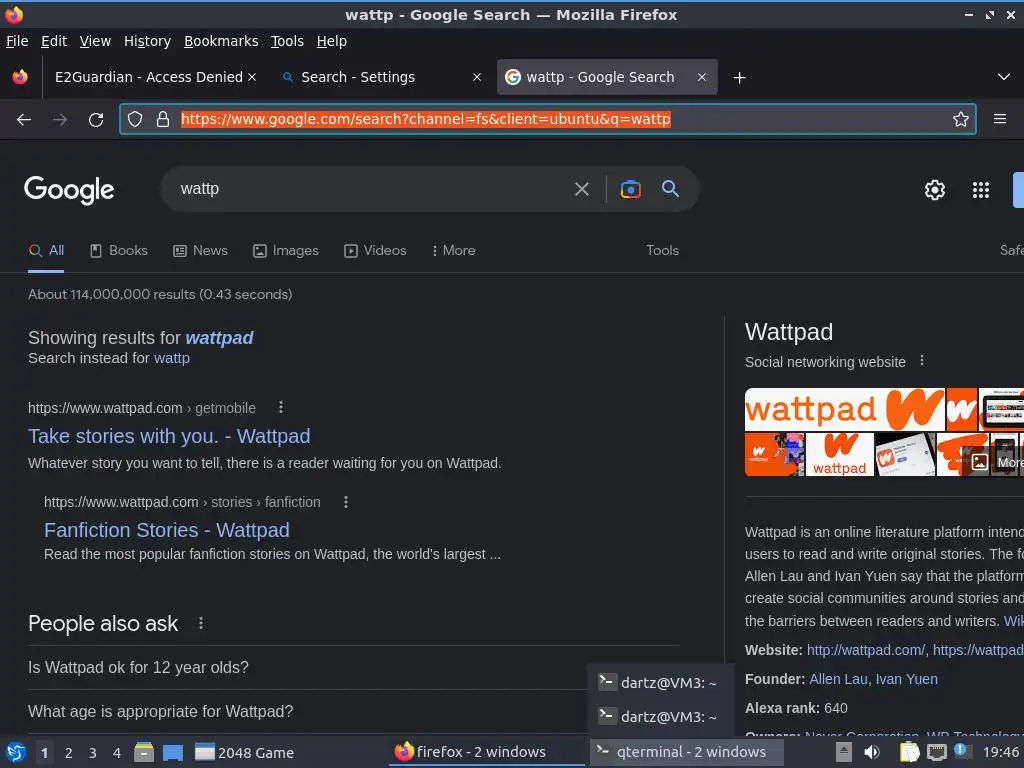Image resolution: width=1024 pixels, height=768 pixels.
Task: Click the suggested wattpad spelling link
Action: tap(219, 338)
